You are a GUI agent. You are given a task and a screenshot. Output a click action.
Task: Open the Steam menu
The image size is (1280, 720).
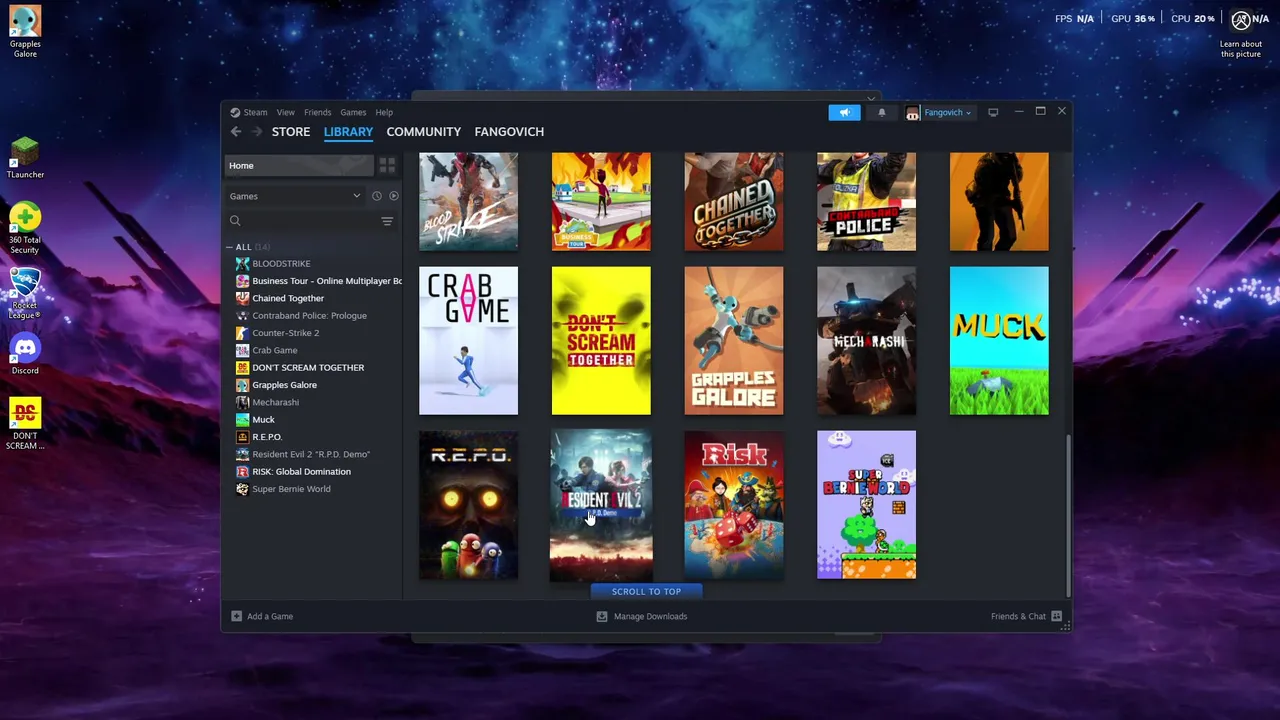point(255,112)
